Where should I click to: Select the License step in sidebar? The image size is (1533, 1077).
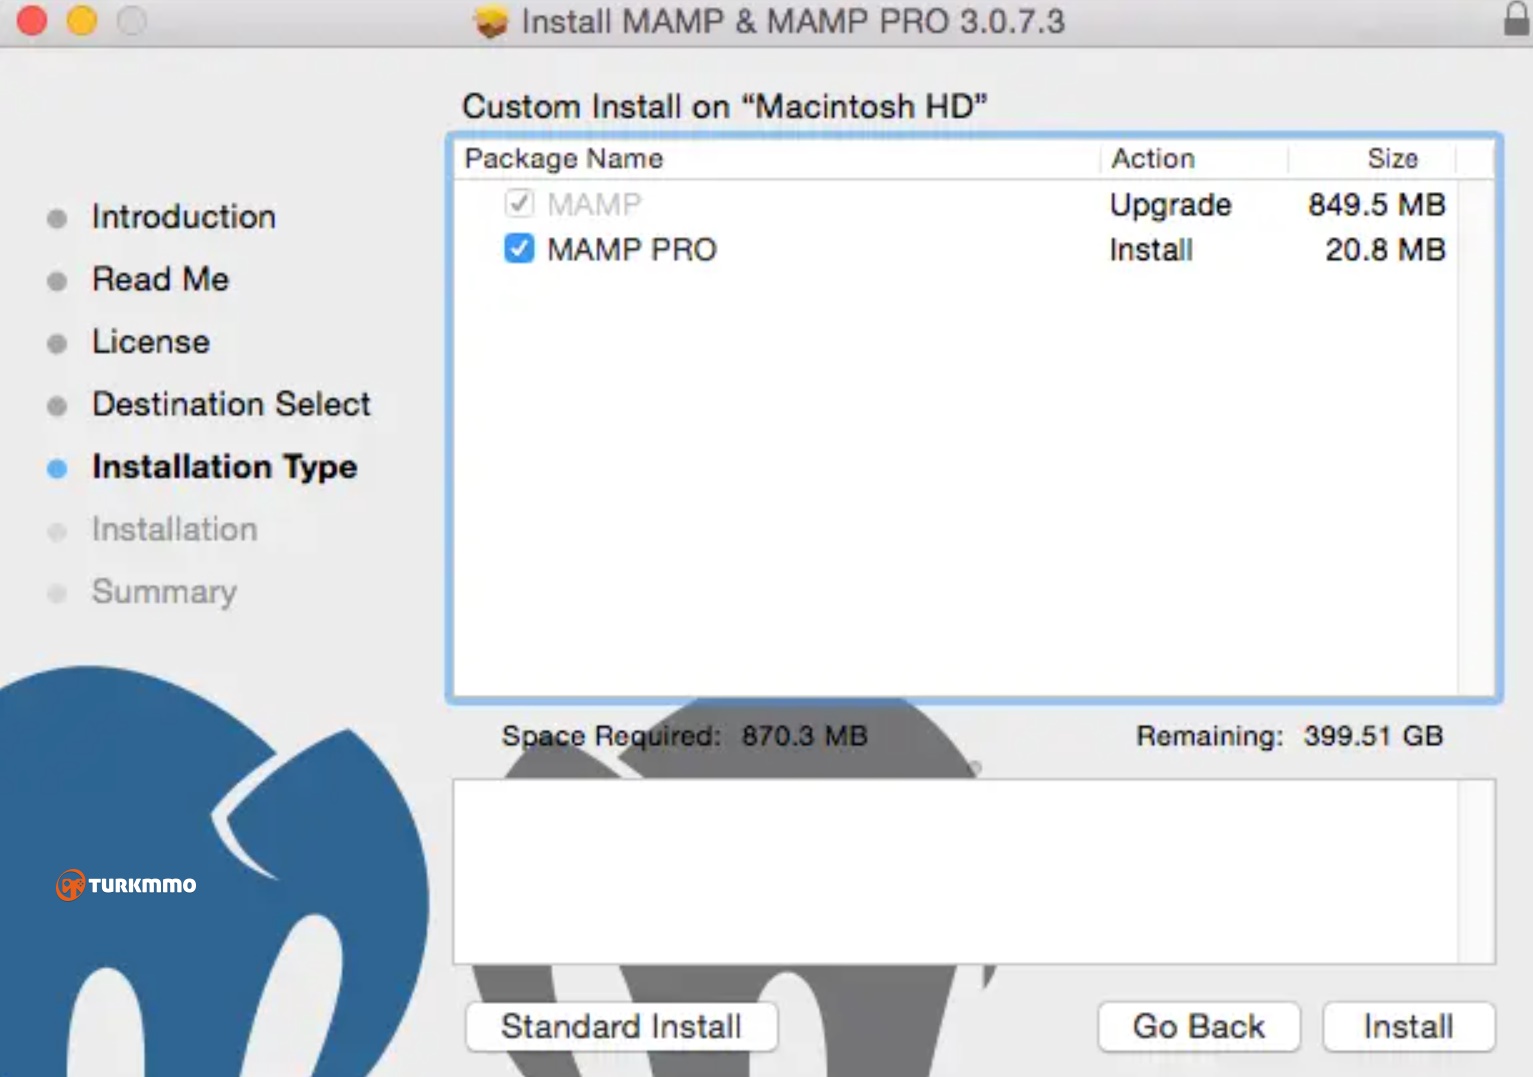tap(151, 342)
